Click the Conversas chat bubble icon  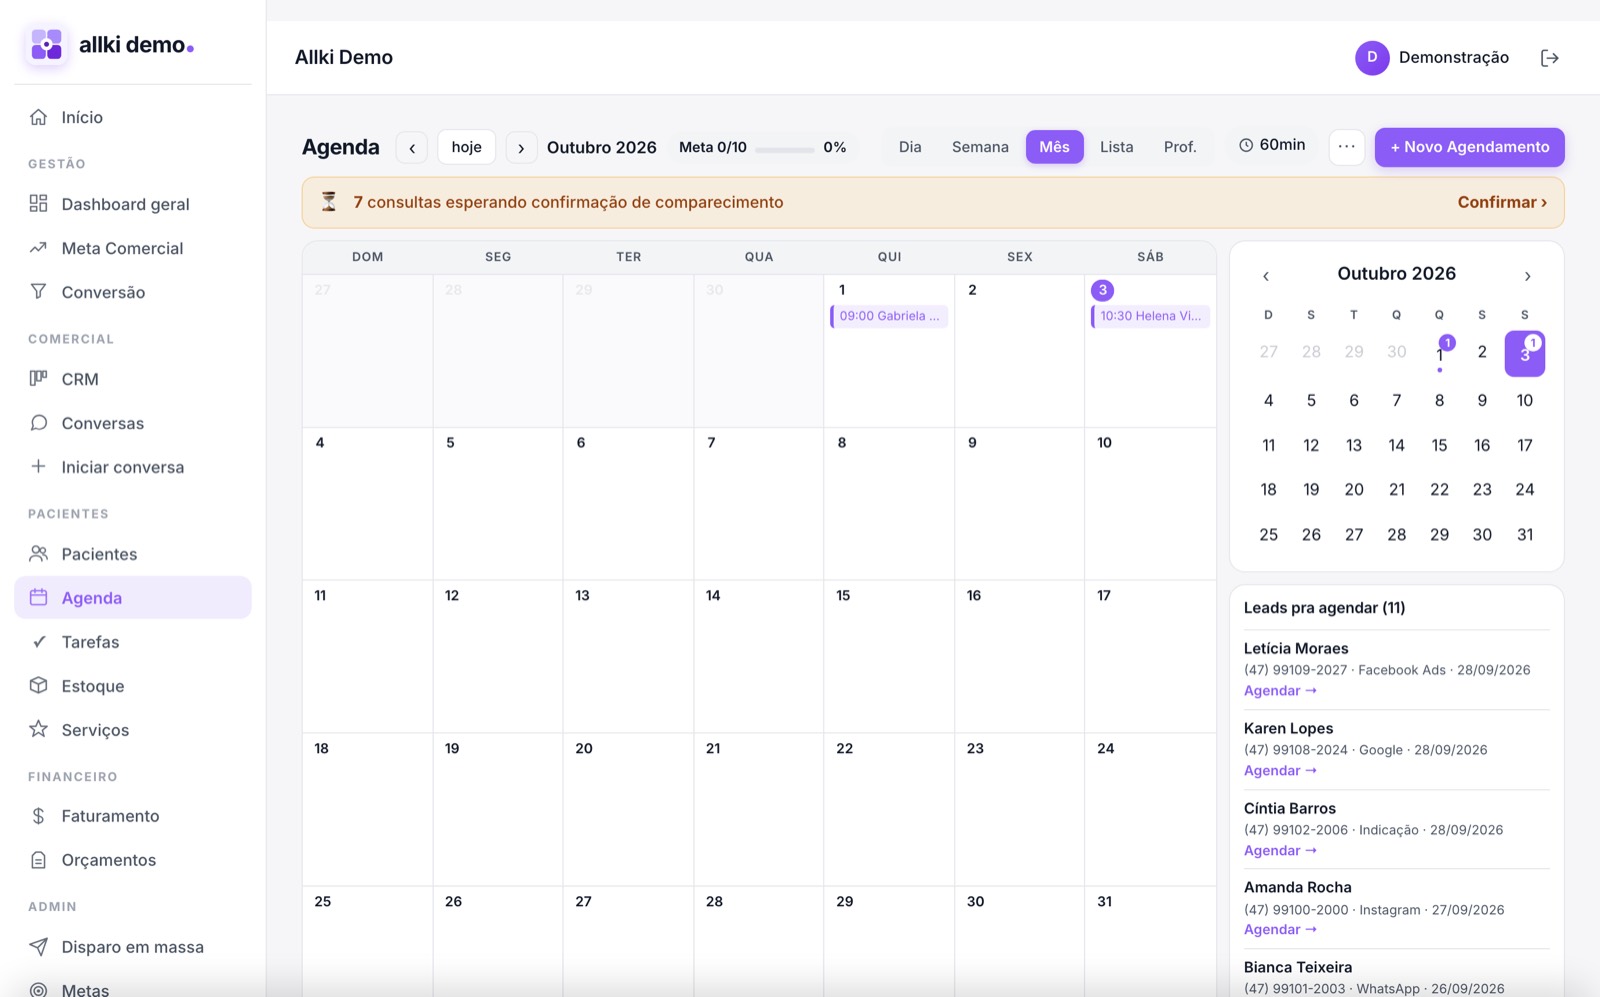pyautogui.click(x=38, y=423)
